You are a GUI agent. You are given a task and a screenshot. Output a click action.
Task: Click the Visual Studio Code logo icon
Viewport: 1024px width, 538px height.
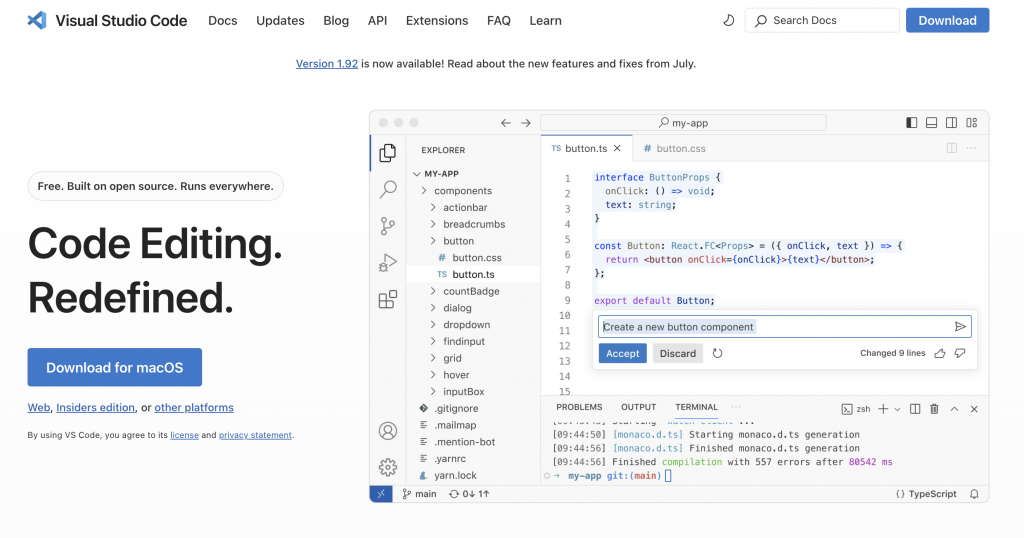pyautogui.click(x=37, y=20)
